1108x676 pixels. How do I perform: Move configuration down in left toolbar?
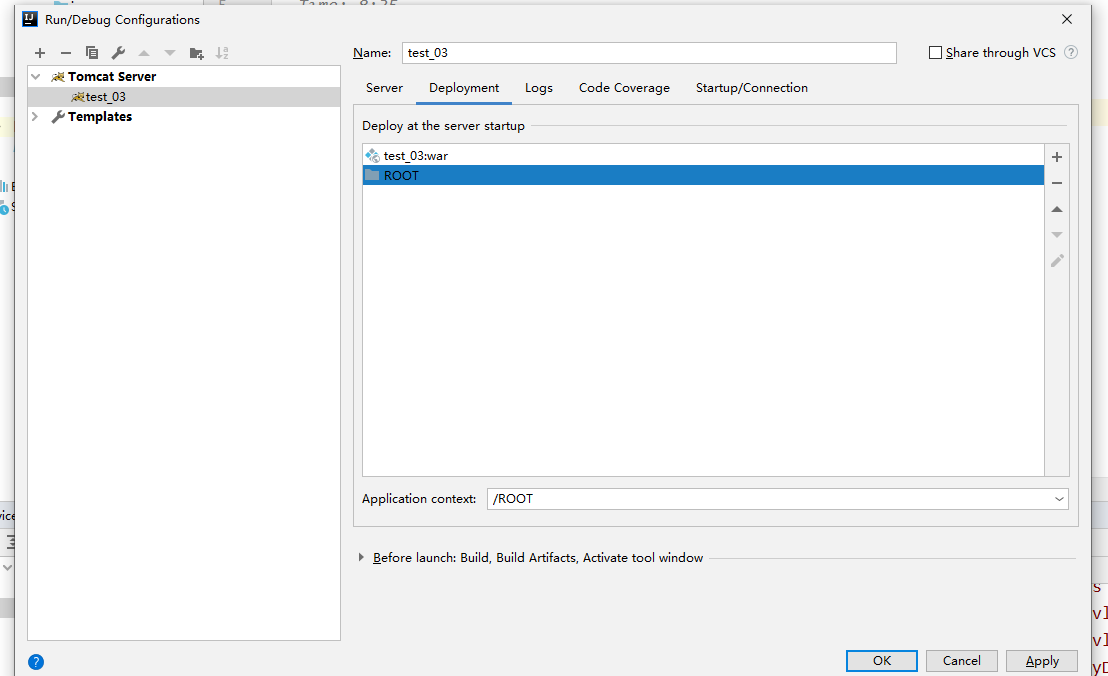[170, 53]
